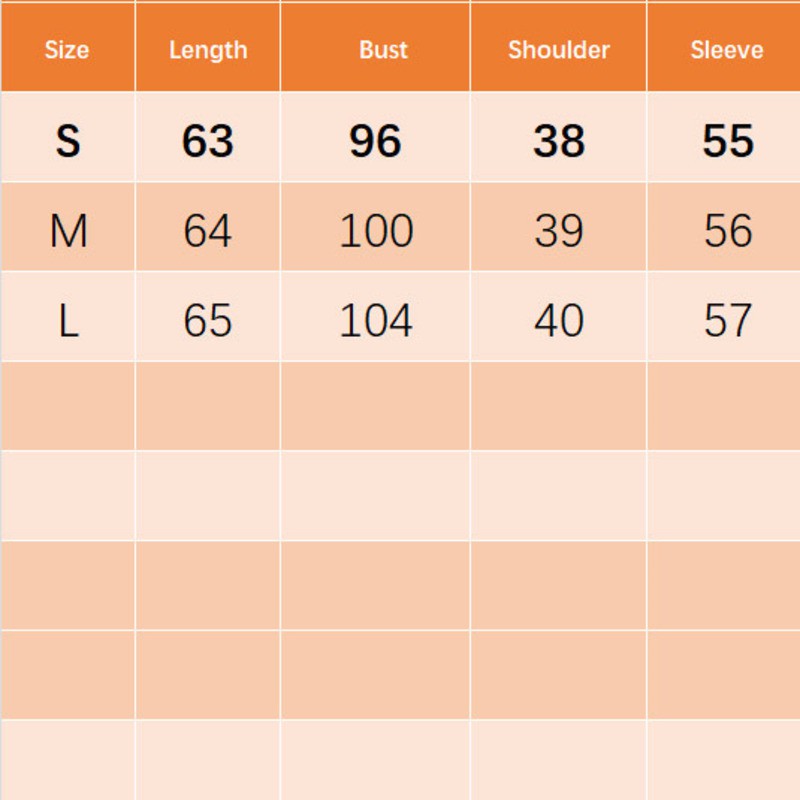Click the Sleeve column header
This screenshot has width=800, height=800.
click(727, 50)
